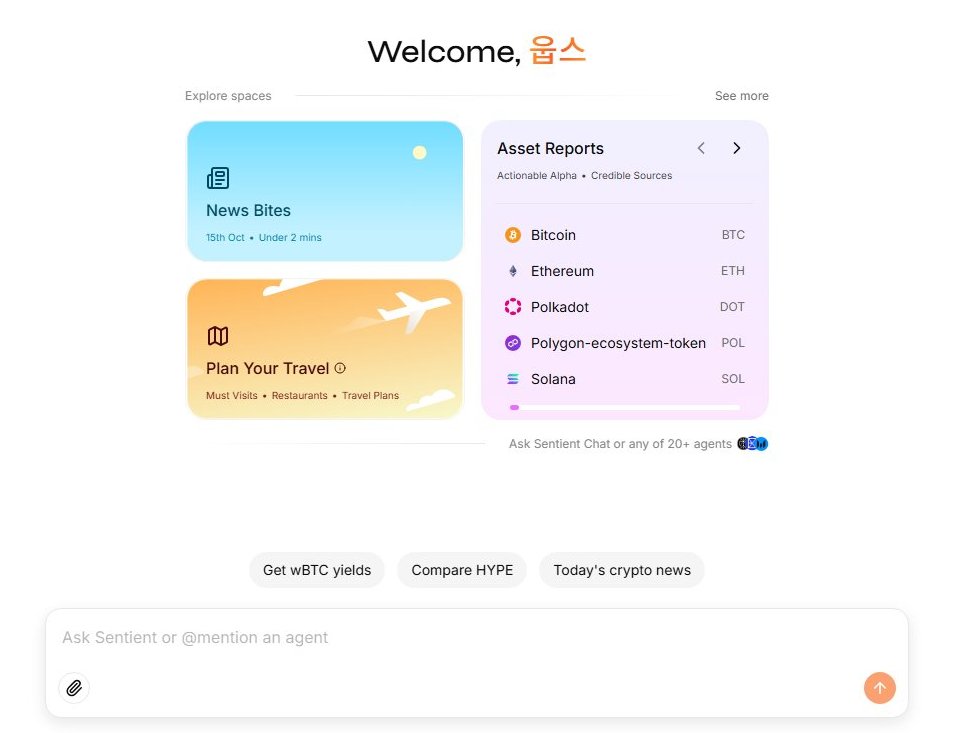Click the Ethereum diamond logo
The image size is (962, 733).
[513, 271]
